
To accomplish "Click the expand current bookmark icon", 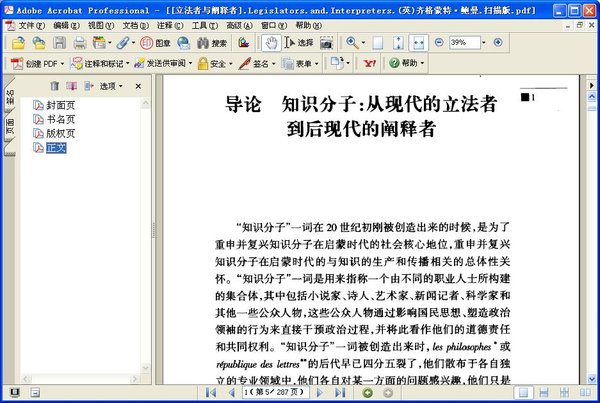I will (89, 86).
